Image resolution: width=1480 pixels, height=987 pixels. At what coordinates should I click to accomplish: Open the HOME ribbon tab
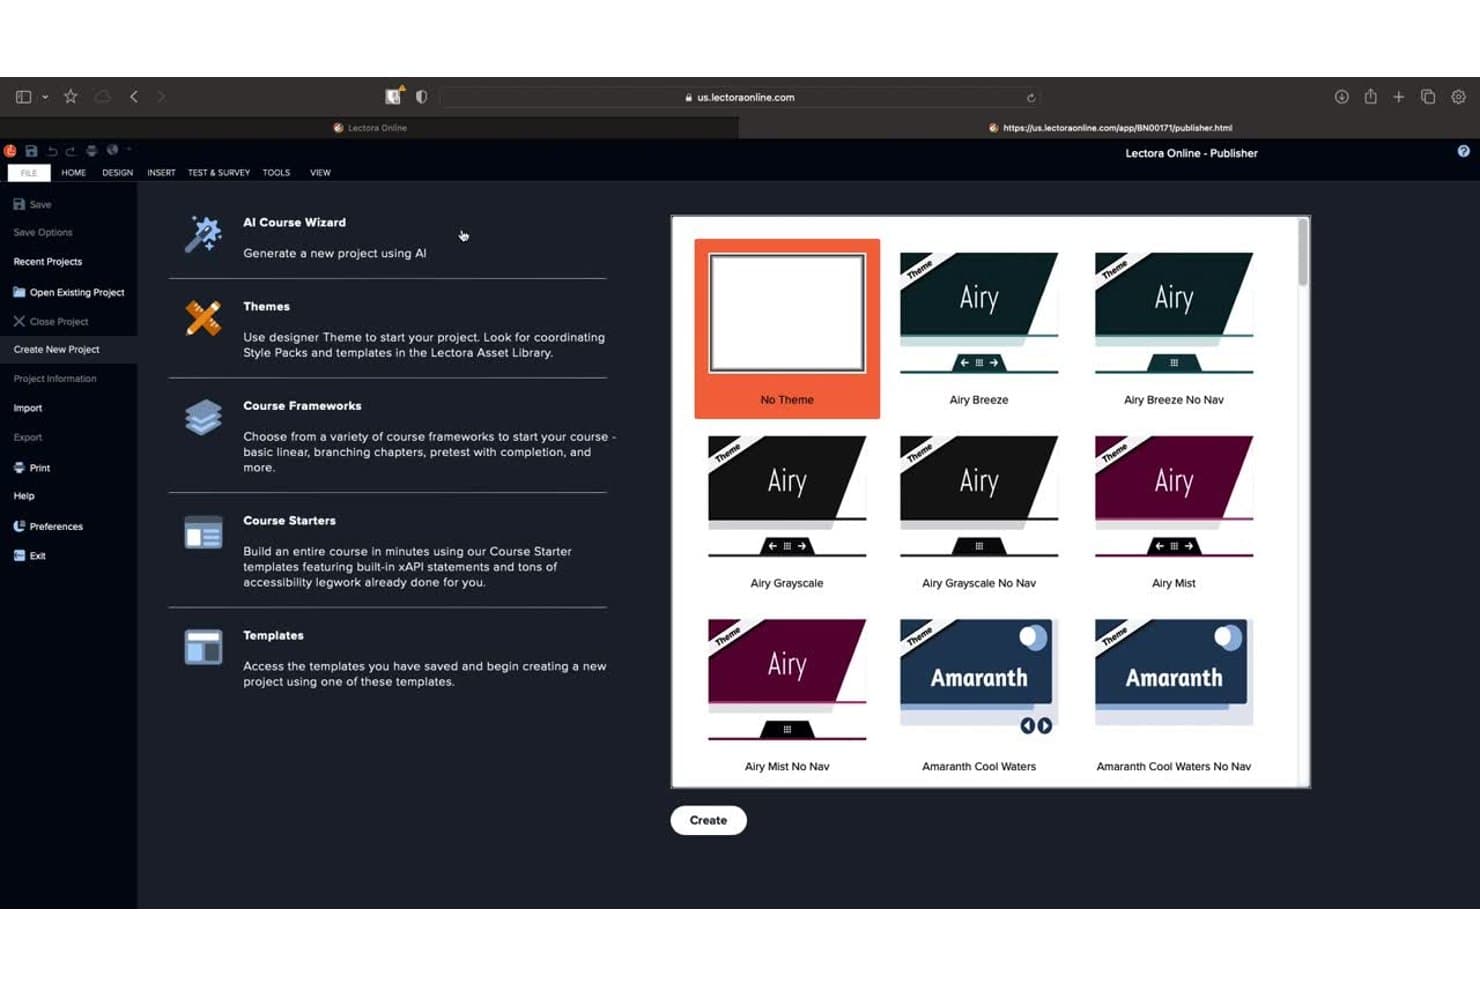[x=73, y=173]
